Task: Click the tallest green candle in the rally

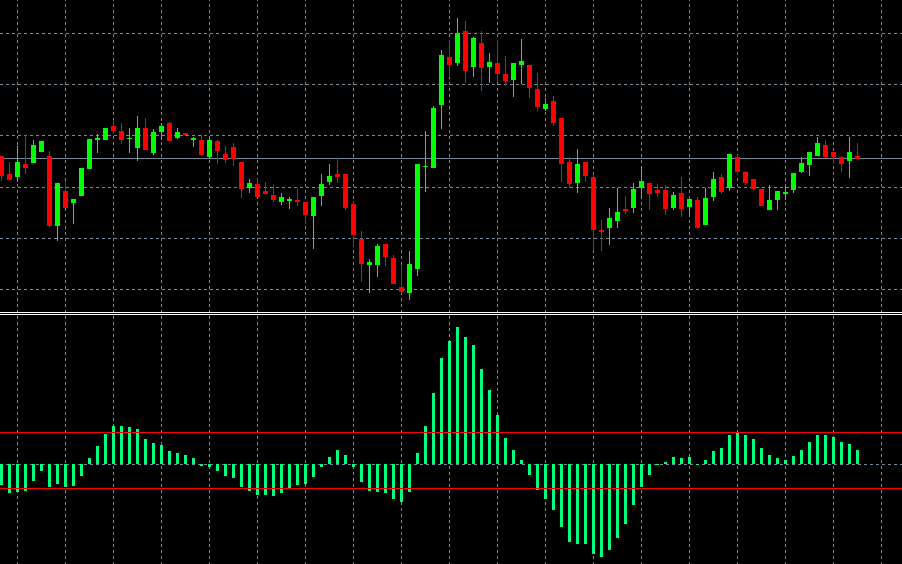Action: click(x=418, y=216)
